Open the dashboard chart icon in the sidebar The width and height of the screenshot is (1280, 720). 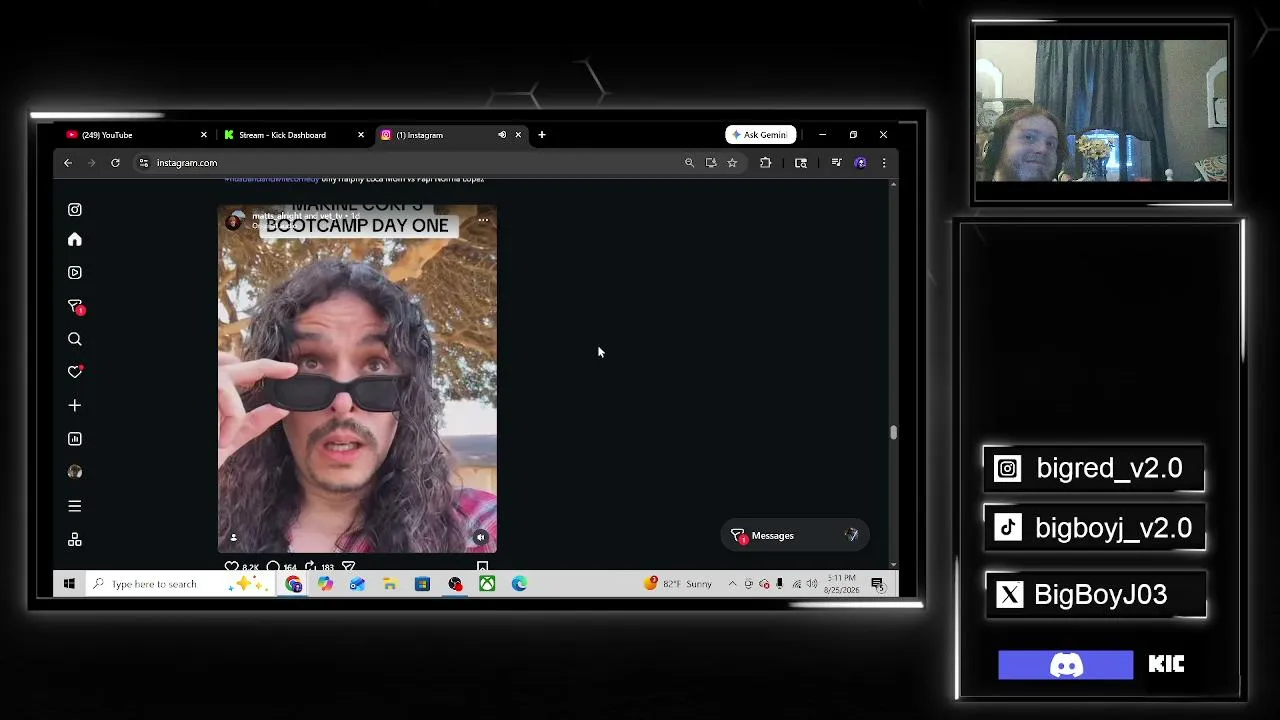tap(75, 439)
